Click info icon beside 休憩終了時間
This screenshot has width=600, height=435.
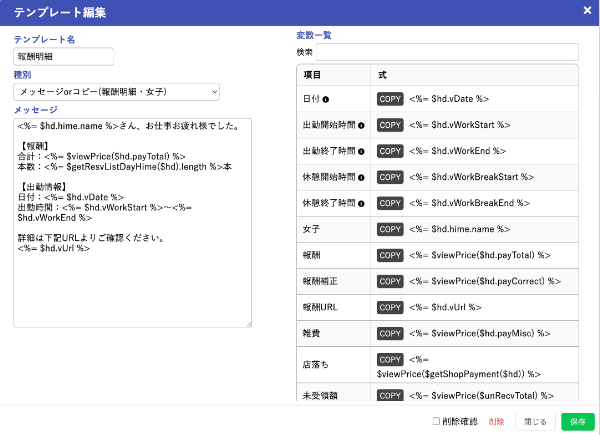360,203
